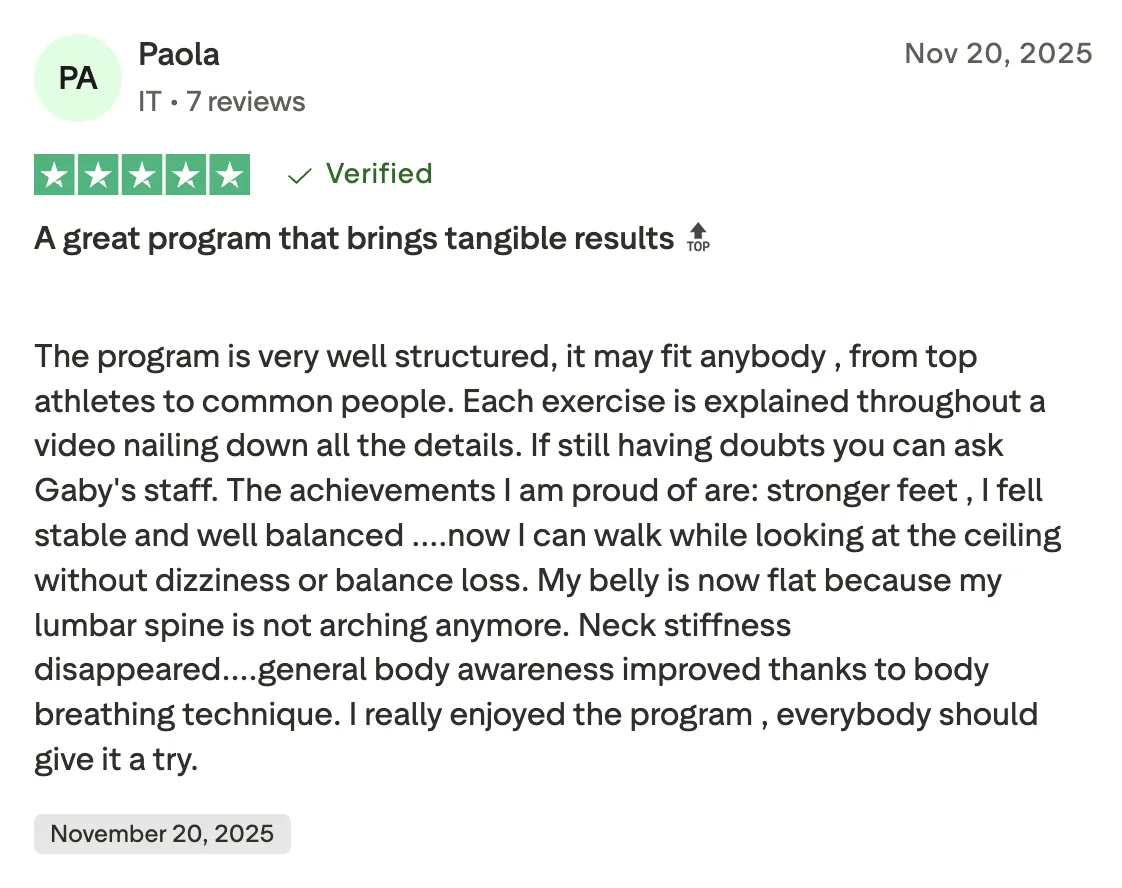Click the "give it a try" closing line
This screenshot has height=888, width=1122.
[116, 759]
